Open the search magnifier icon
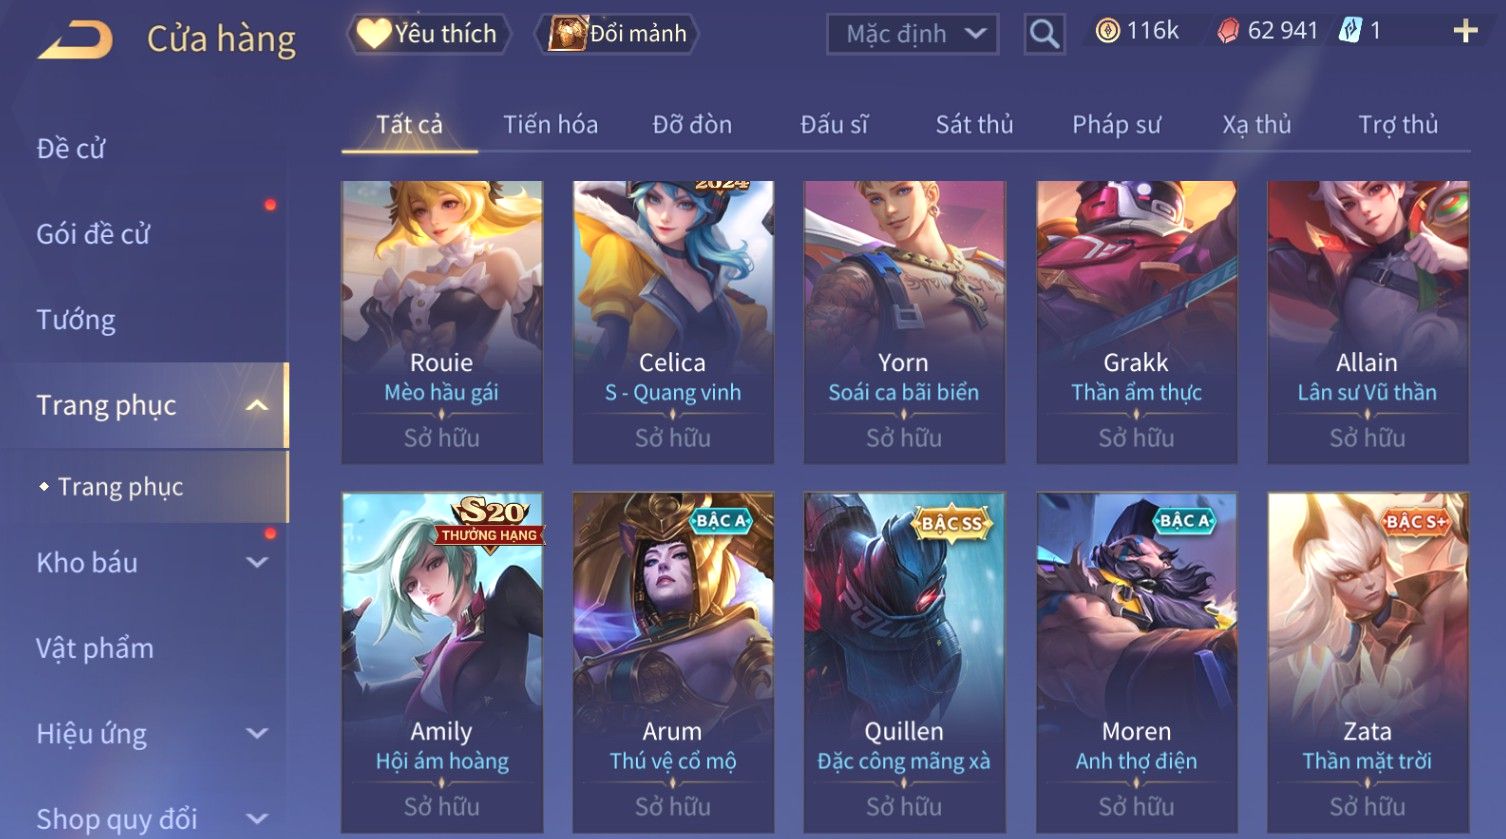The width and height of the screenshot is (1506, 839). [x=1044, y=34]
